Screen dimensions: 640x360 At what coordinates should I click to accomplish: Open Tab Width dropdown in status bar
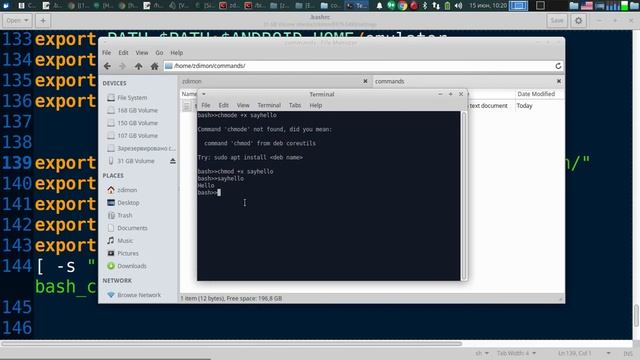516,353
